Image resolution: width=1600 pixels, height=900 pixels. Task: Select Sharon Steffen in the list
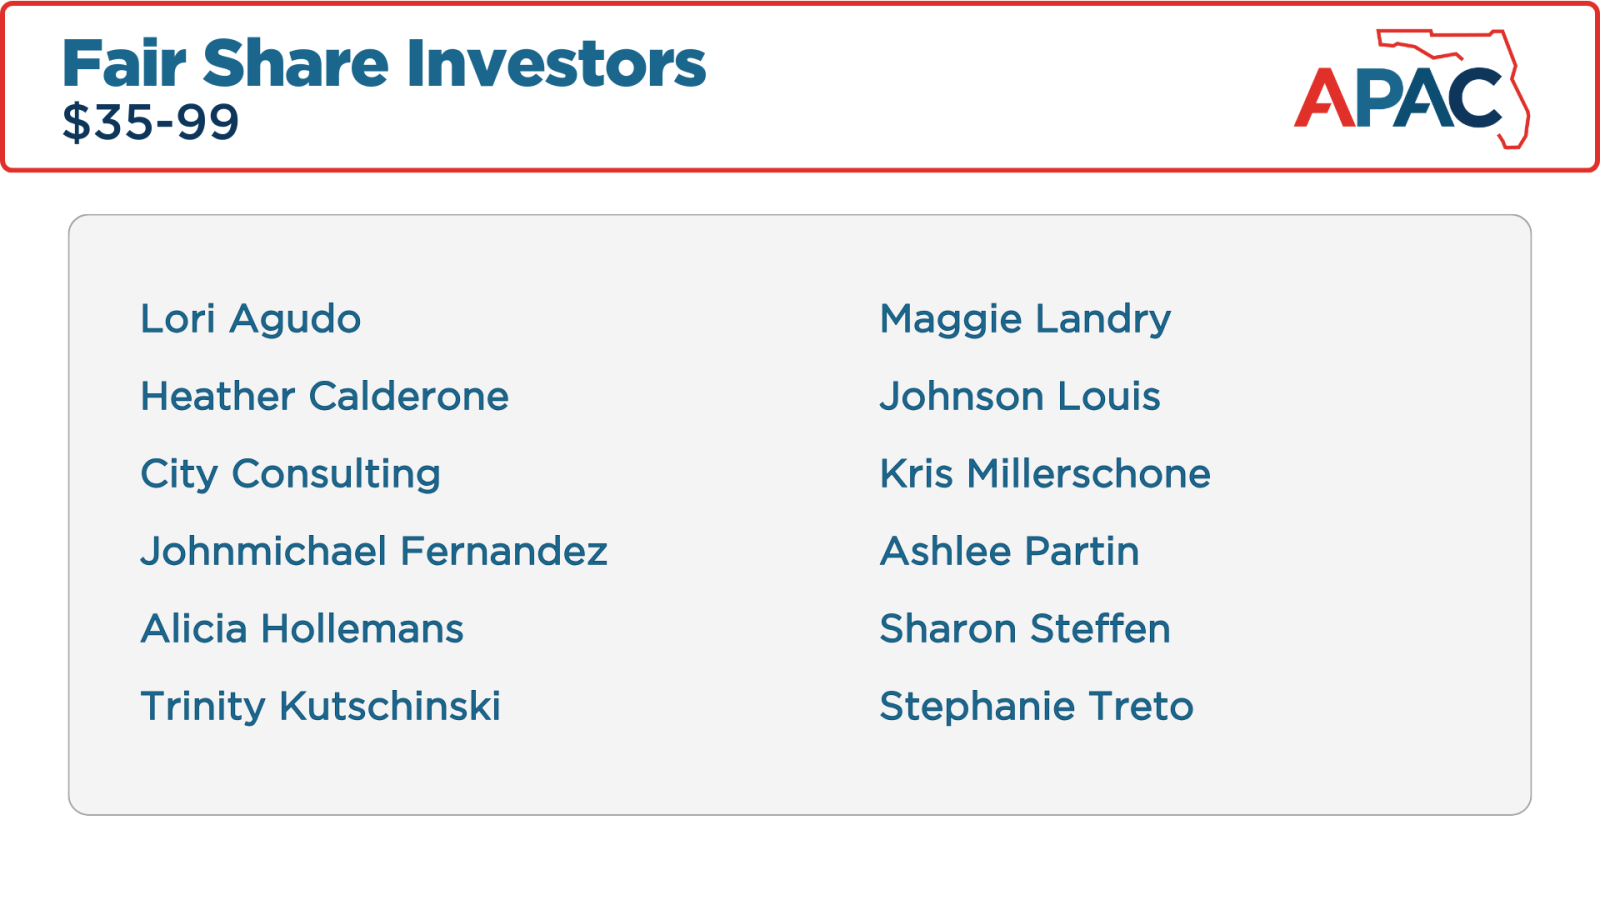coord(1025,629)
